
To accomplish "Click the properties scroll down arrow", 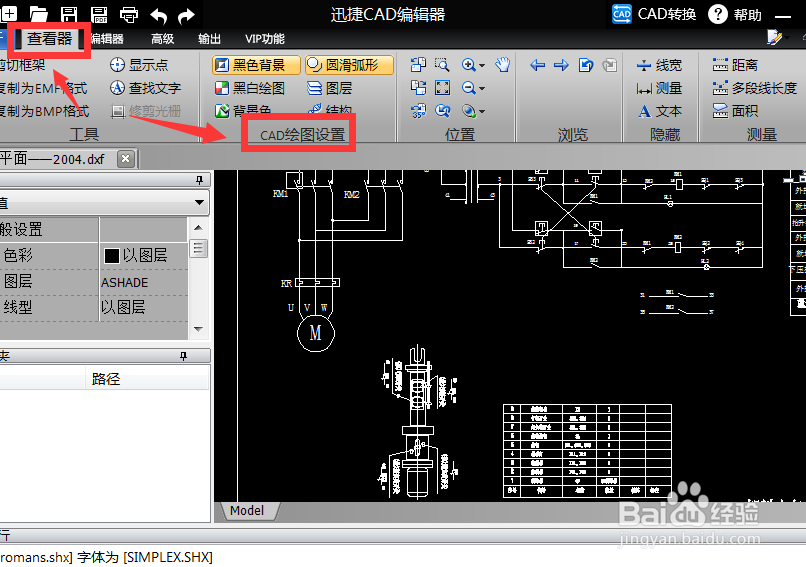I will tap(198, 329).
